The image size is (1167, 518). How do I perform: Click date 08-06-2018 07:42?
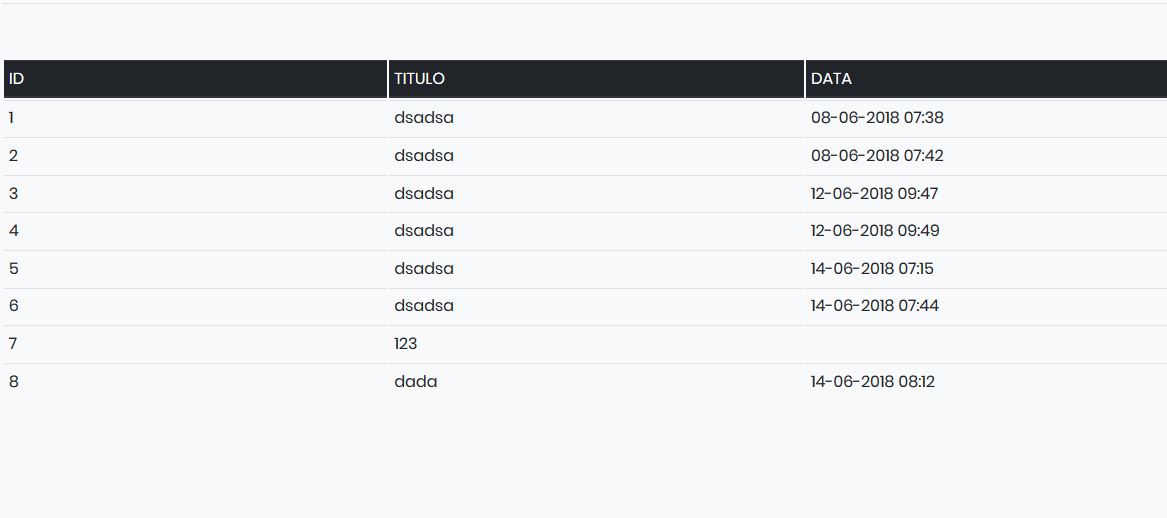(x=877, y=156)
